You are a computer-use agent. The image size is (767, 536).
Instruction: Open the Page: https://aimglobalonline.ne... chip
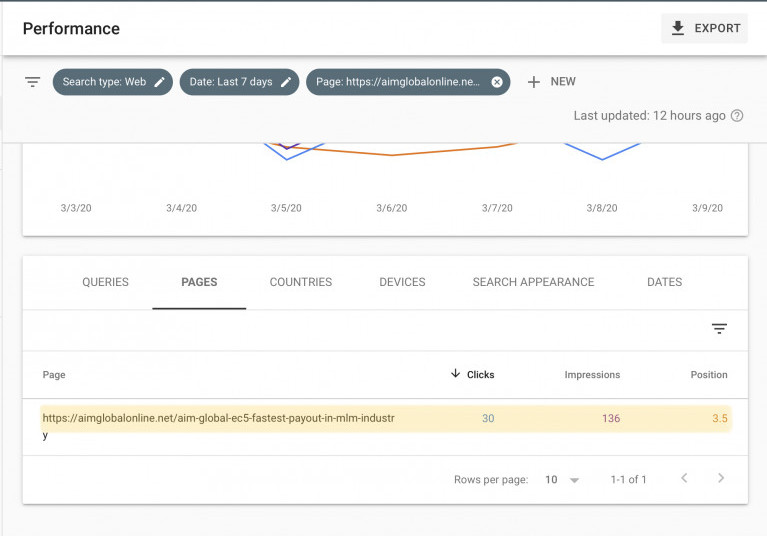click(408, 82)
